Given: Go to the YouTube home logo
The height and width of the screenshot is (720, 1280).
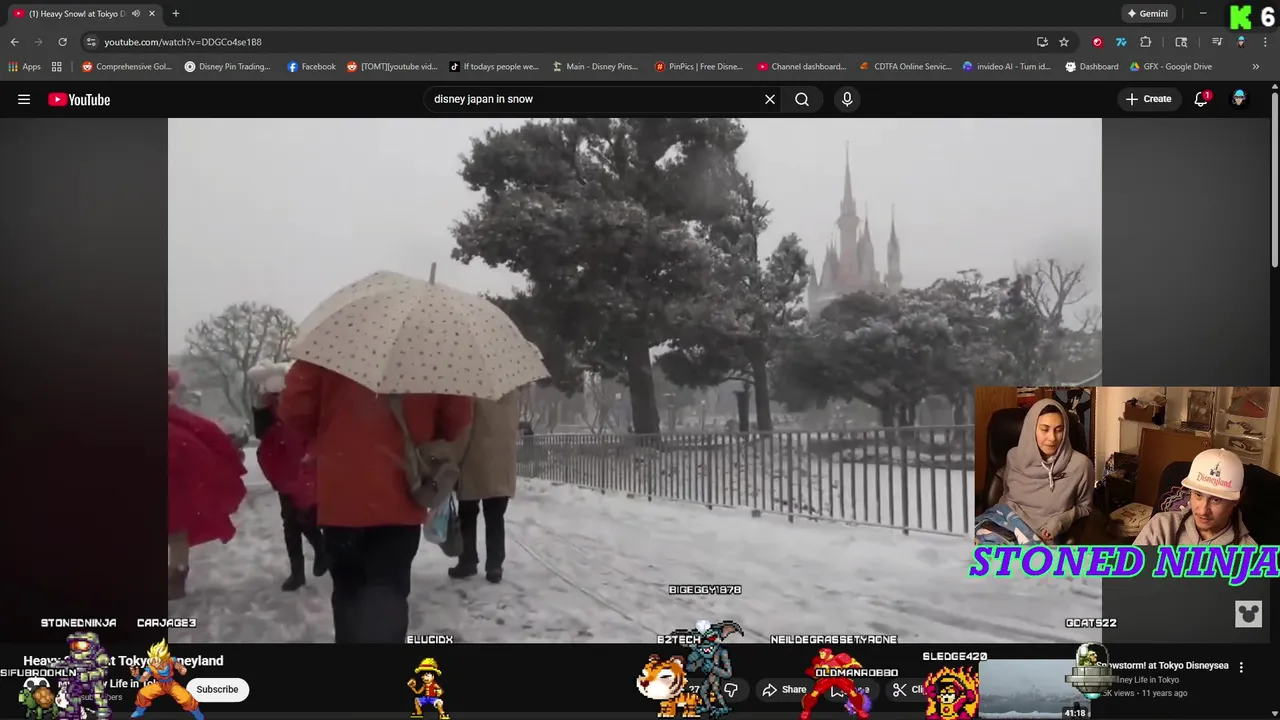Looking at the screenshot, I should [x=79, y=99].
